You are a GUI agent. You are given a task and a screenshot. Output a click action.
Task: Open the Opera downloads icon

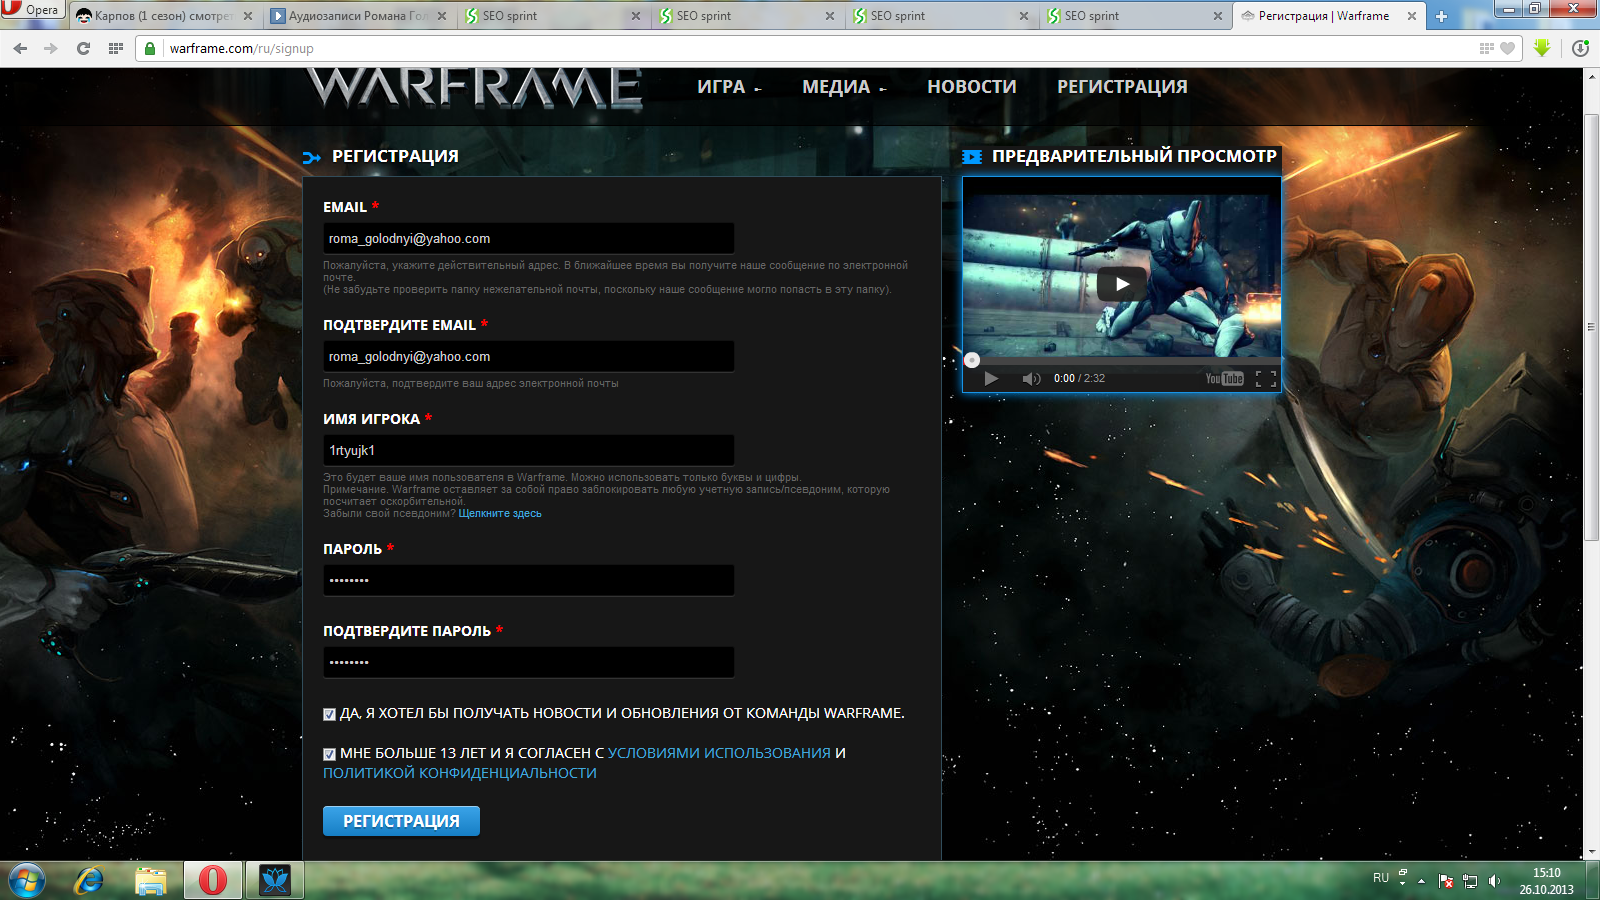tap(1581, 48)
